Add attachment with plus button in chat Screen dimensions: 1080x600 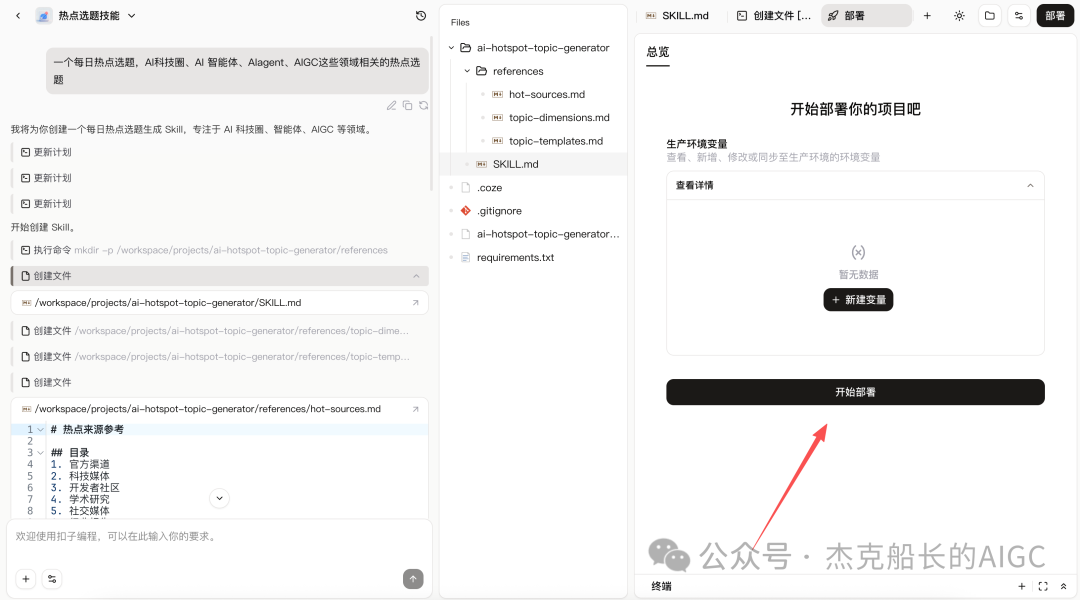point(25,579)
